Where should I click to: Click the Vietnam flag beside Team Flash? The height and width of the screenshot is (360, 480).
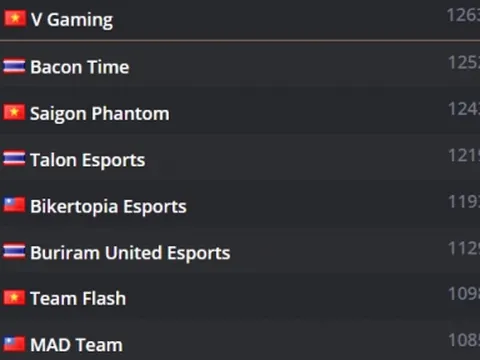point(14,298)
